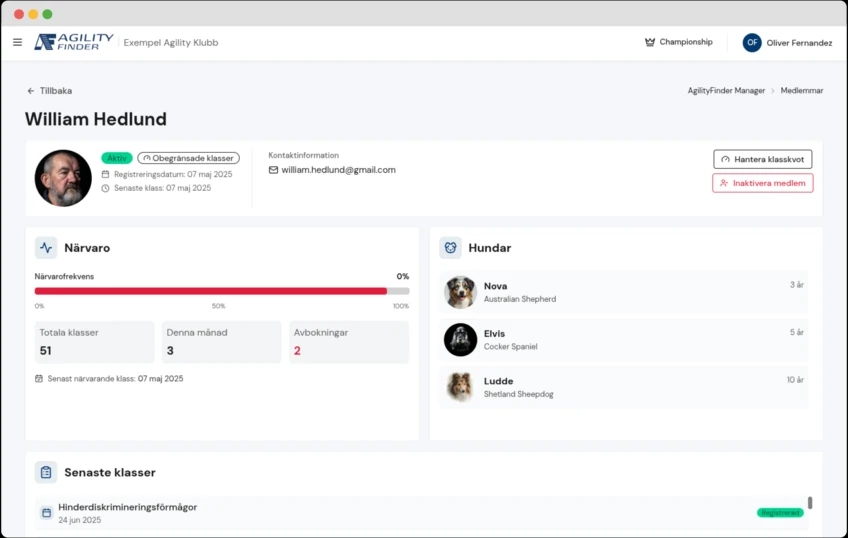The image size is (848, 538).
Task: Click the Totala klasser 51 card
Action: [x=95, y=342]
